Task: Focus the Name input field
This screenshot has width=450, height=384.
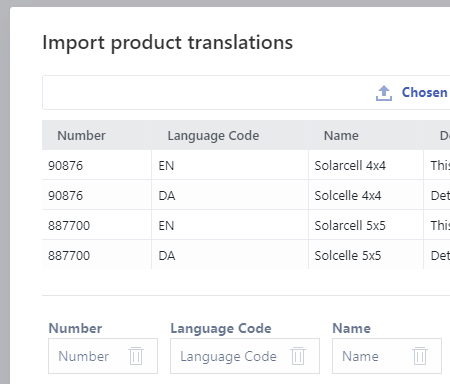Action: (387, 356)
